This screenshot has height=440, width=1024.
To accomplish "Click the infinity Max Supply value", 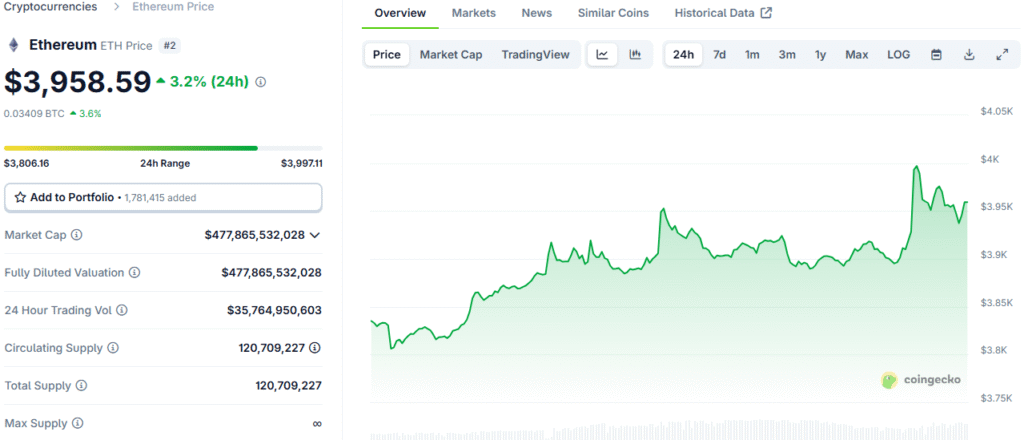I will point(317,424).
